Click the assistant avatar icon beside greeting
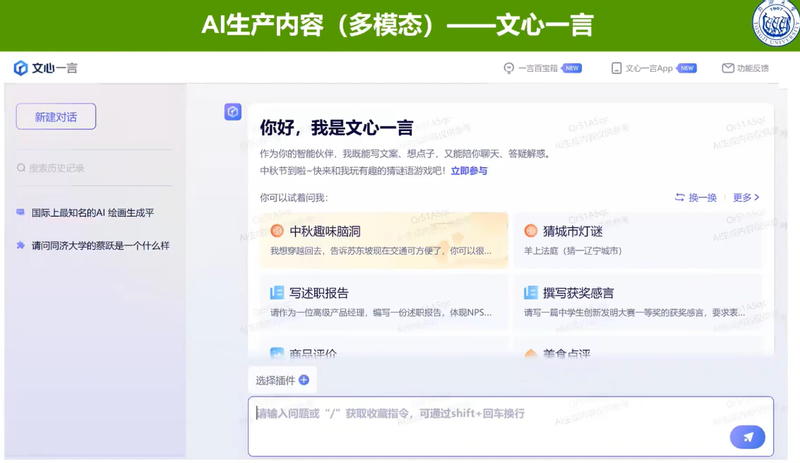 point(232,112)
